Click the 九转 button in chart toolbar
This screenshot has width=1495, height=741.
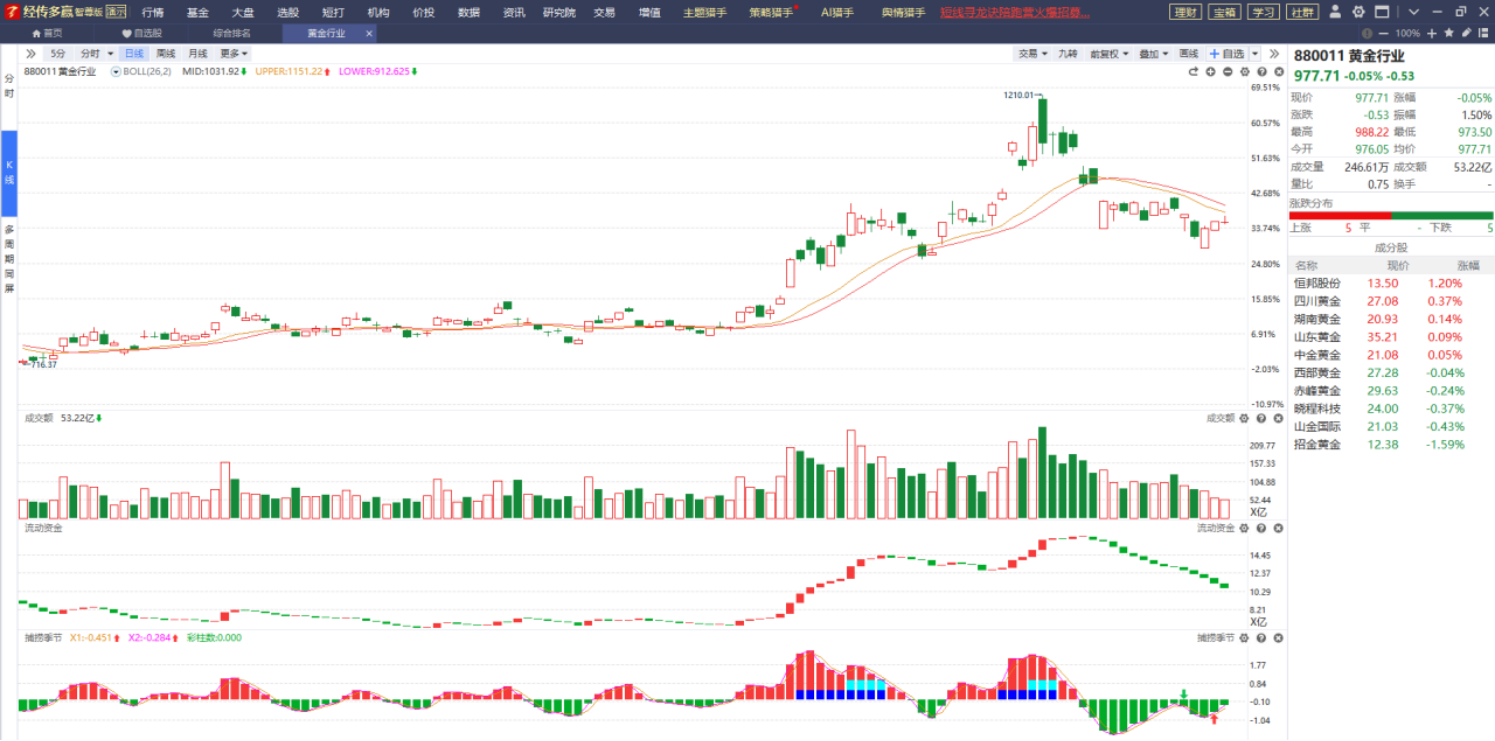pos(1068,53)
